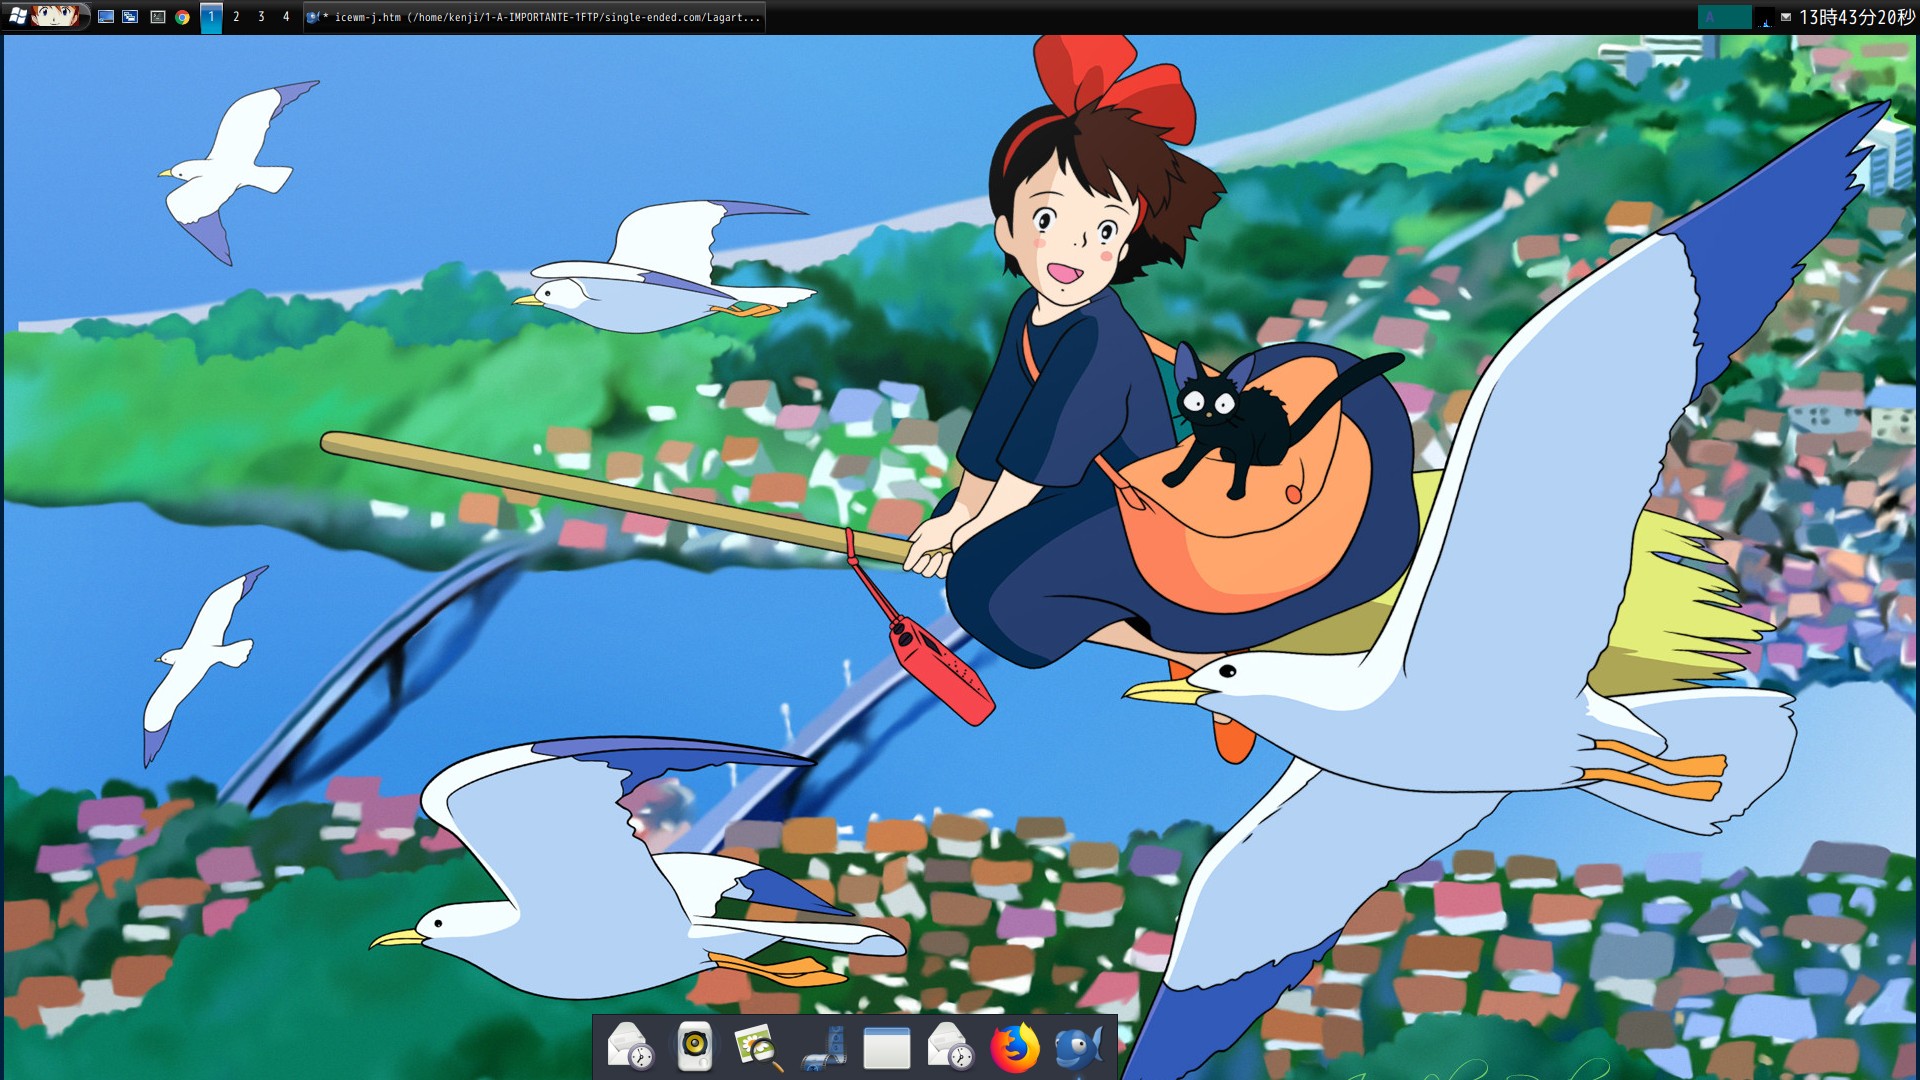Open the IceWM start menu button
This screenshot has height=1080, width=1920.
[45, 16]
